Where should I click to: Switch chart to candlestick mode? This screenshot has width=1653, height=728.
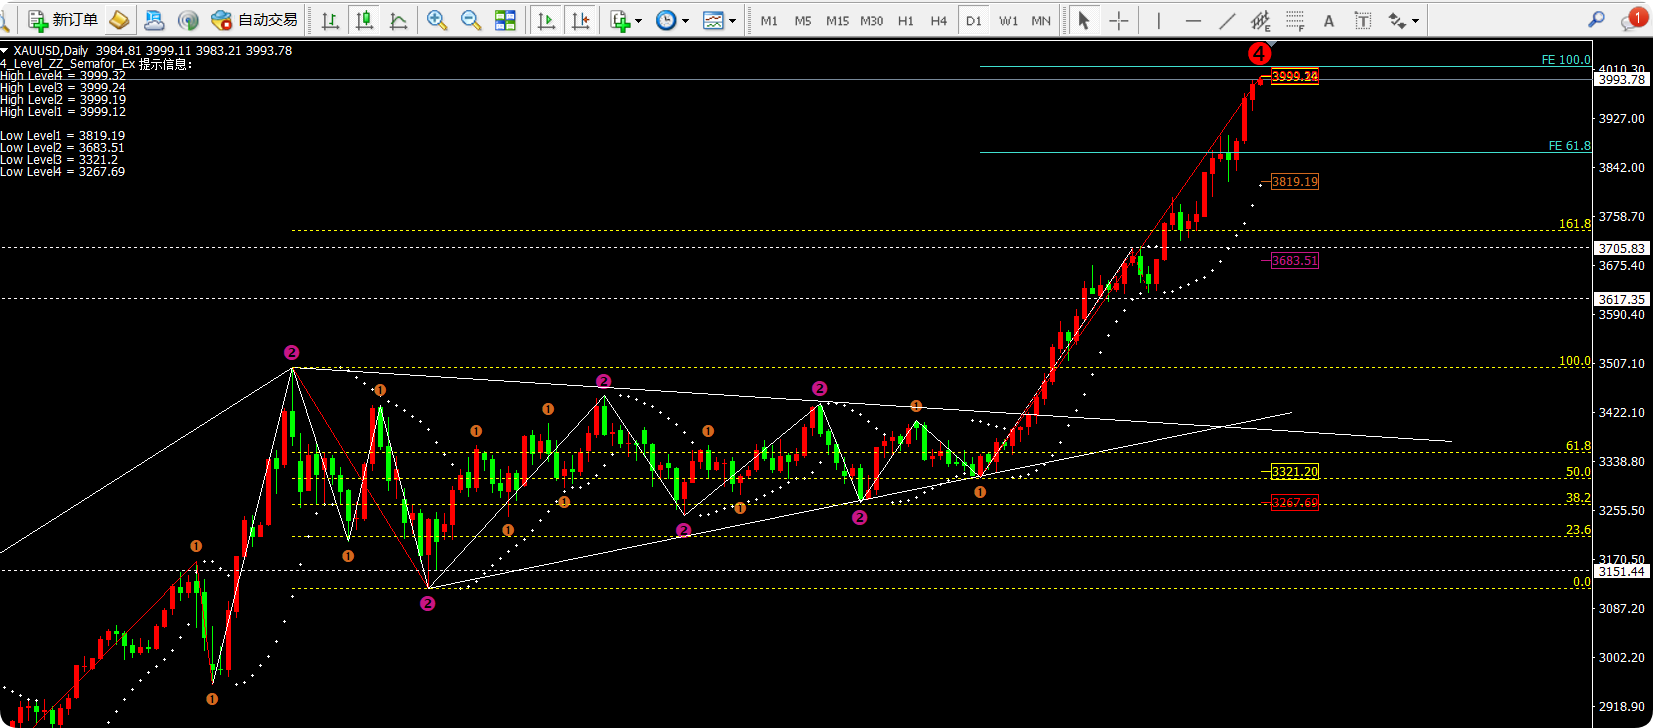(x=364, y=20)
